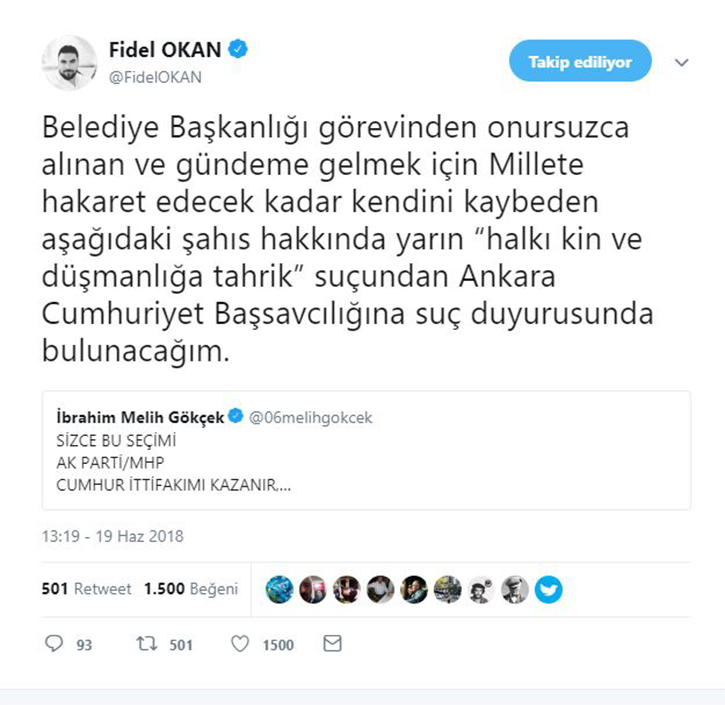Click the blue Twitter bird avatar

click(548, 589)
